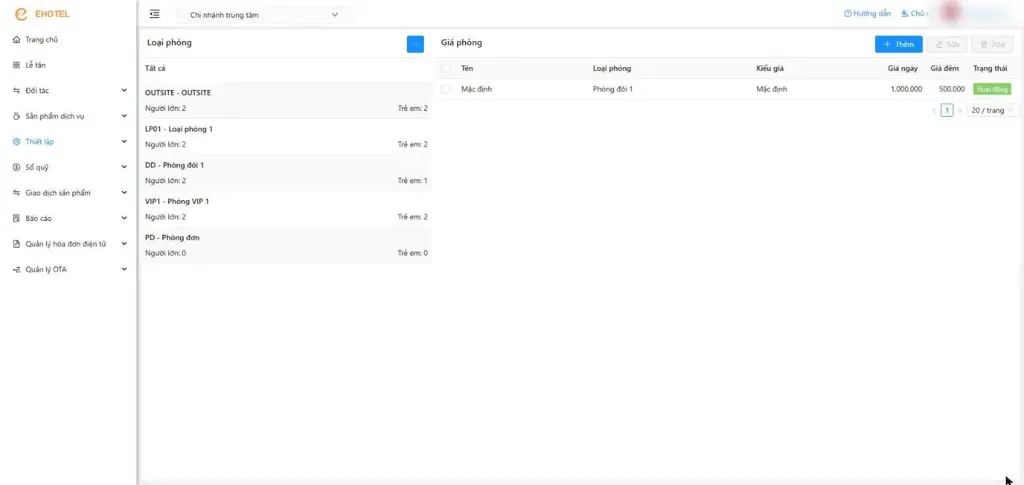Expand the Báo cáo submenu
Viewport: 1024px width, 485px height.
[x=124, y=218]
